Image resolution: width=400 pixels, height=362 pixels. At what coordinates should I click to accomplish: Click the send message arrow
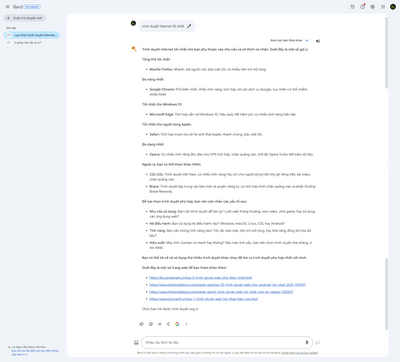[318, 342]
